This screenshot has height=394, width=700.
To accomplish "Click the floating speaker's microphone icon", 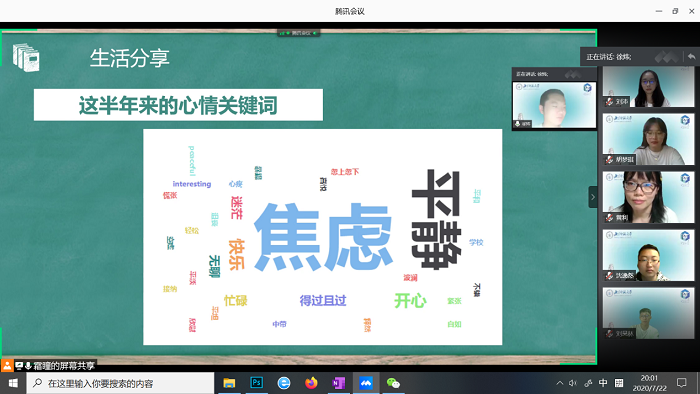I will (517, 124).
